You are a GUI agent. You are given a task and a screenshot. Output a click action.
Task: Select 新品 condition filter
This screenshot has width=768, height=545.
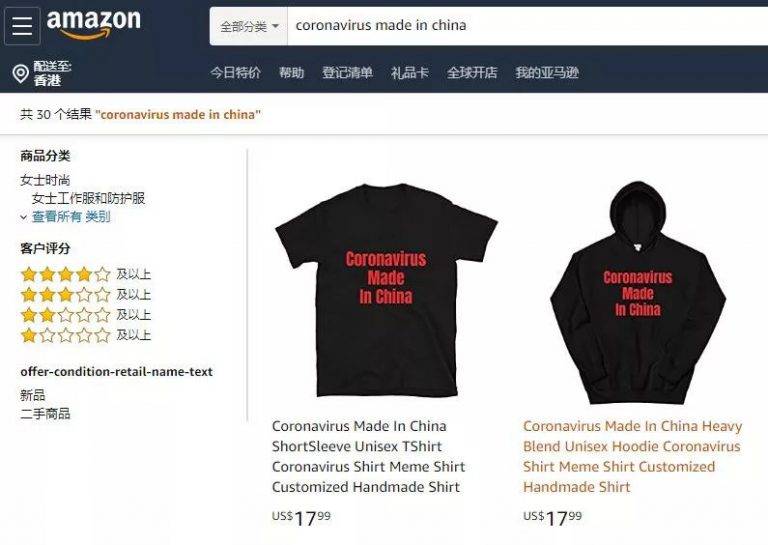tap(33, 395)
